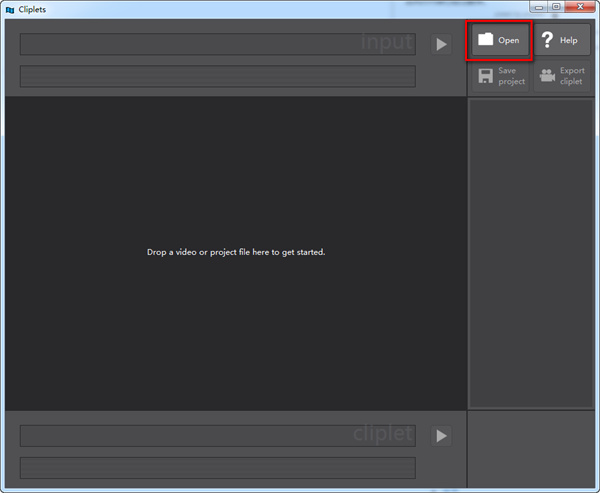Maximize the Cliplets window
The image size is (600, 493).
coord(556,7)
